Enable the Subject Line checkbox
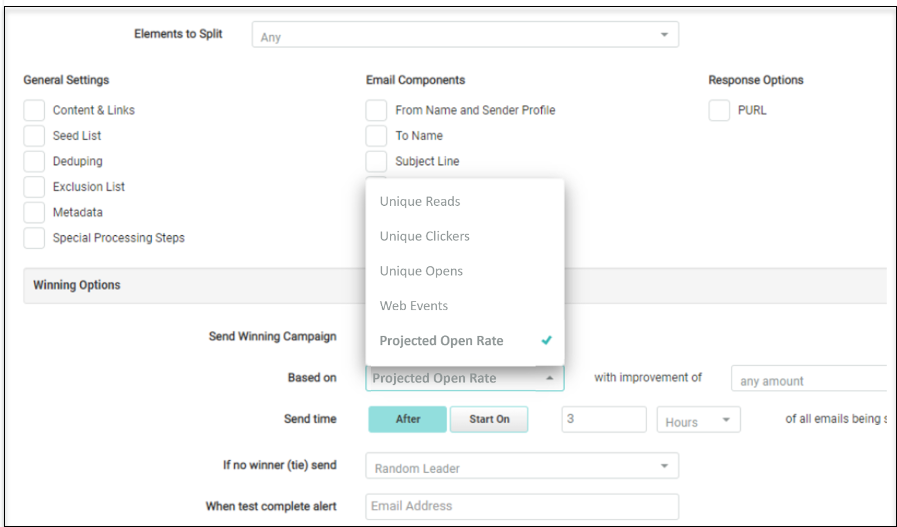 (376, 161)
